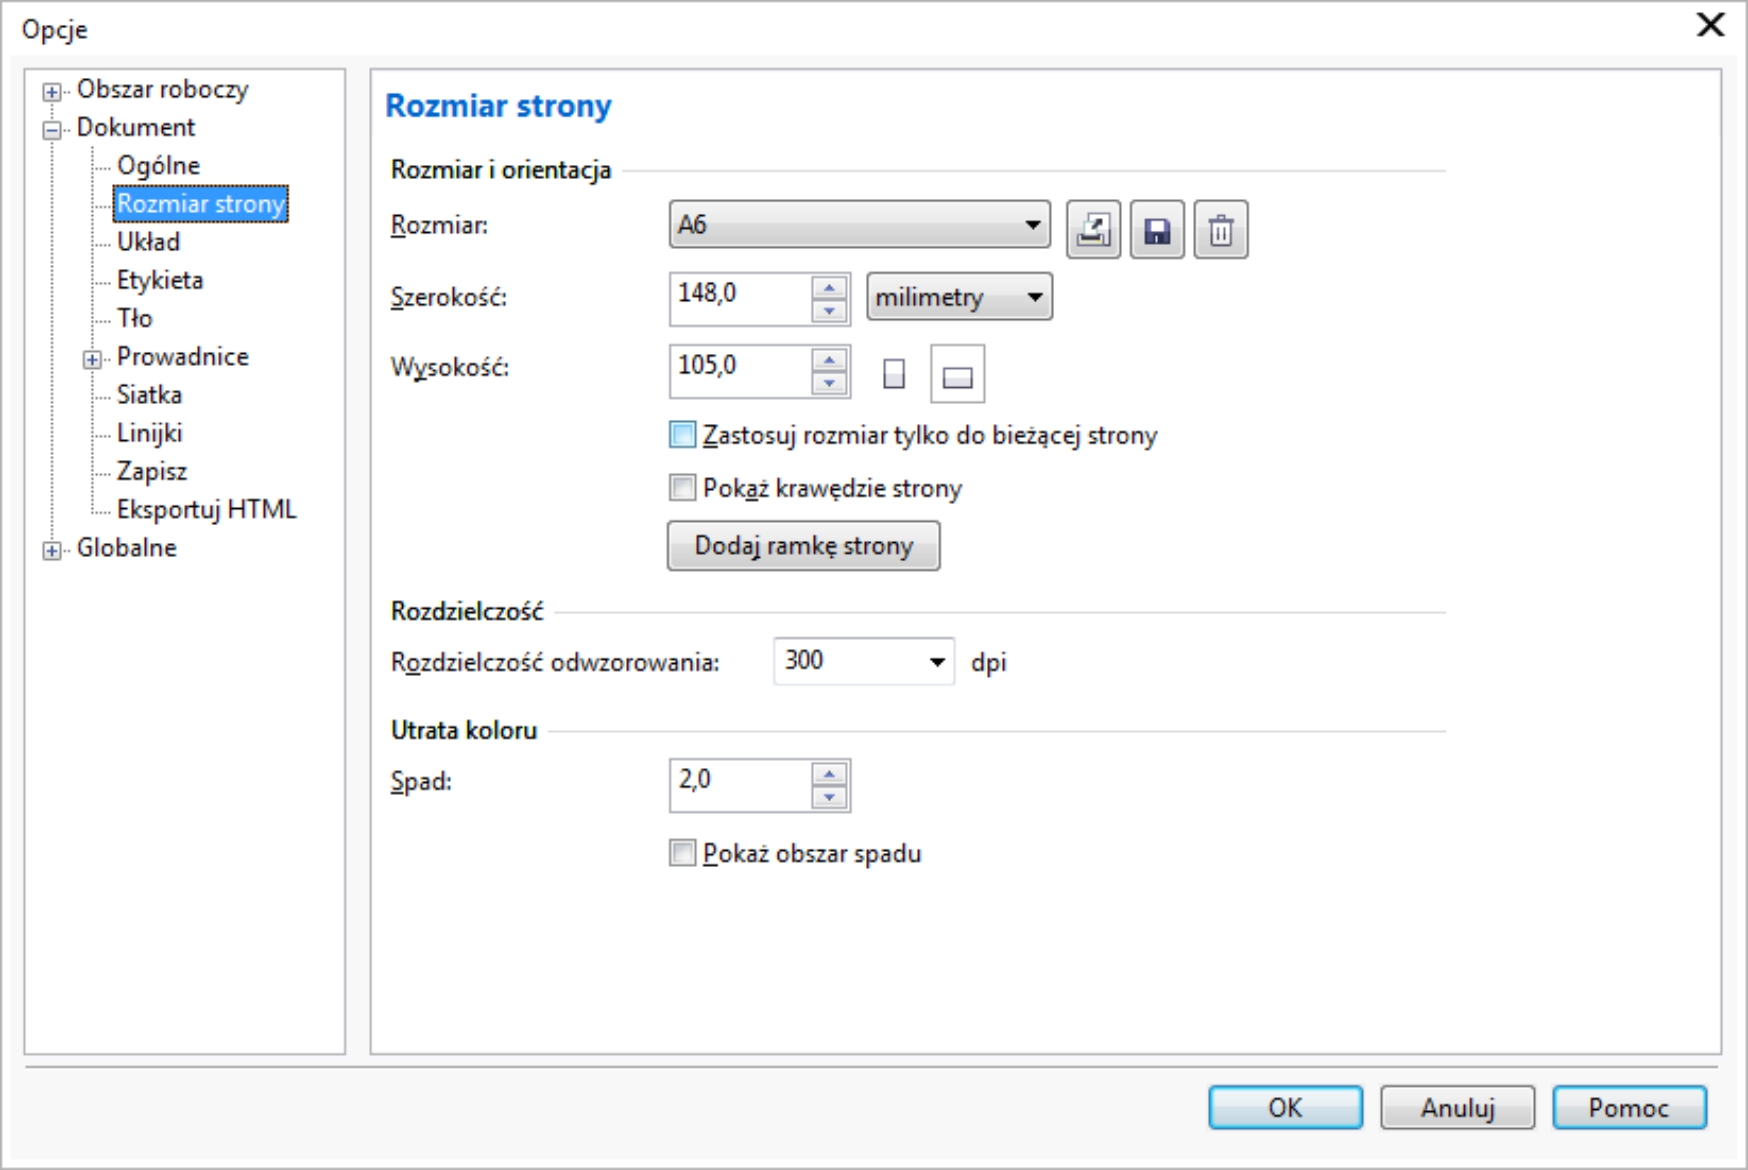Click the get page size from printer icon
Viewport: 1748px width, 1170px height.
point(1093,230)
